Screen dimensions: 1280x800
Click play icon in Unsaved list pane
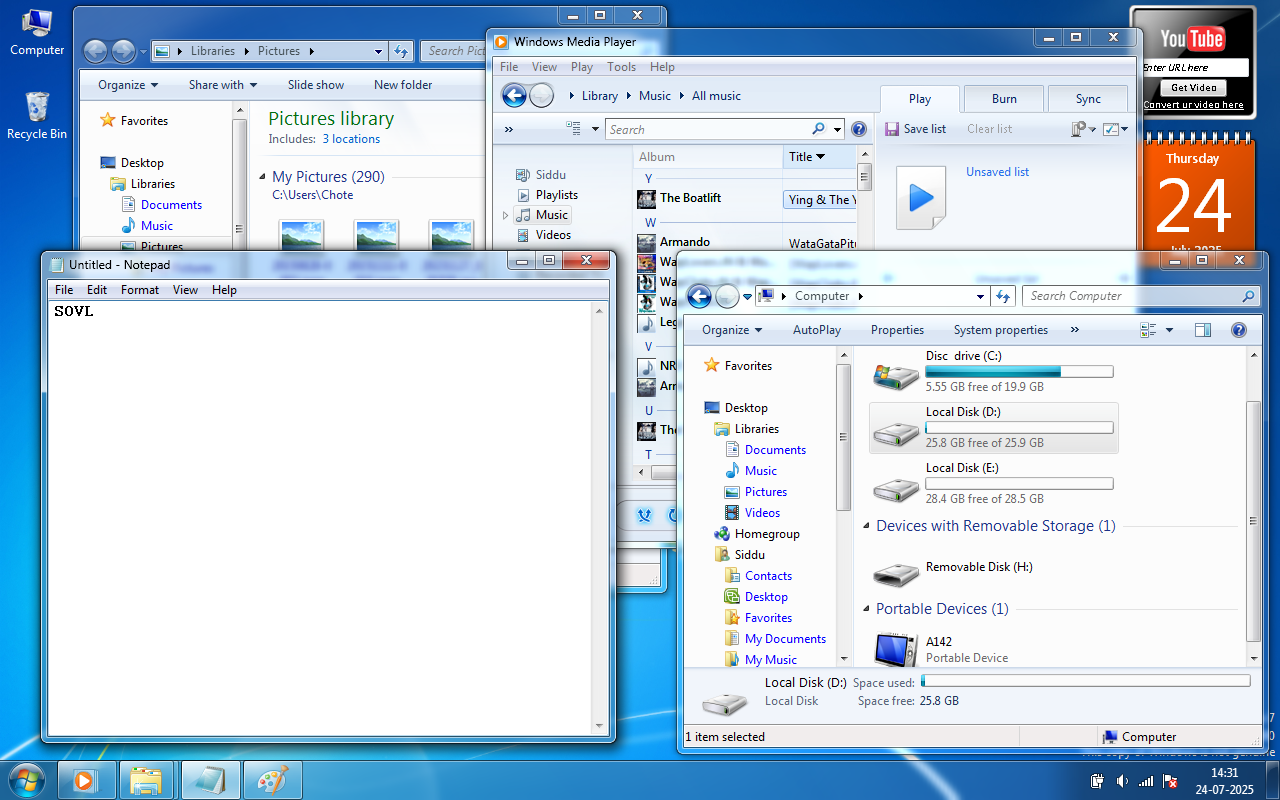tap(921, 197)
